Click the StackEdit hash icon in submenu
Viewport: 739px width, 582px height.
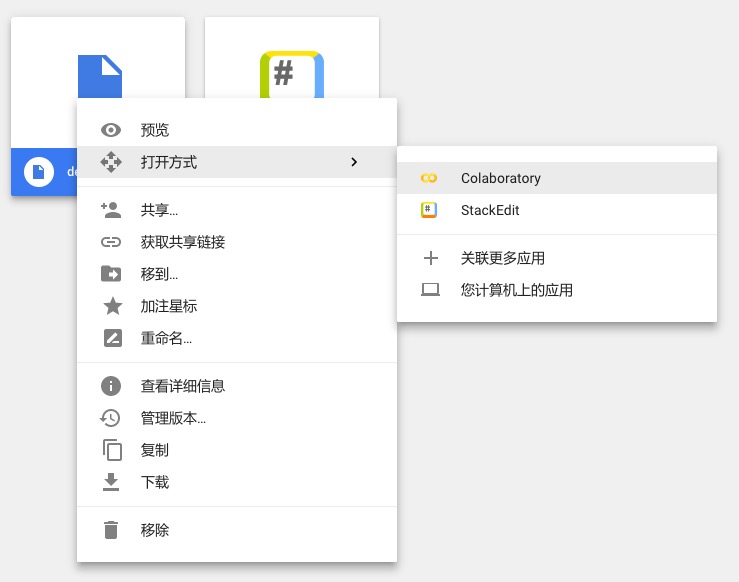pyautogui.click(x=430, y=210)
